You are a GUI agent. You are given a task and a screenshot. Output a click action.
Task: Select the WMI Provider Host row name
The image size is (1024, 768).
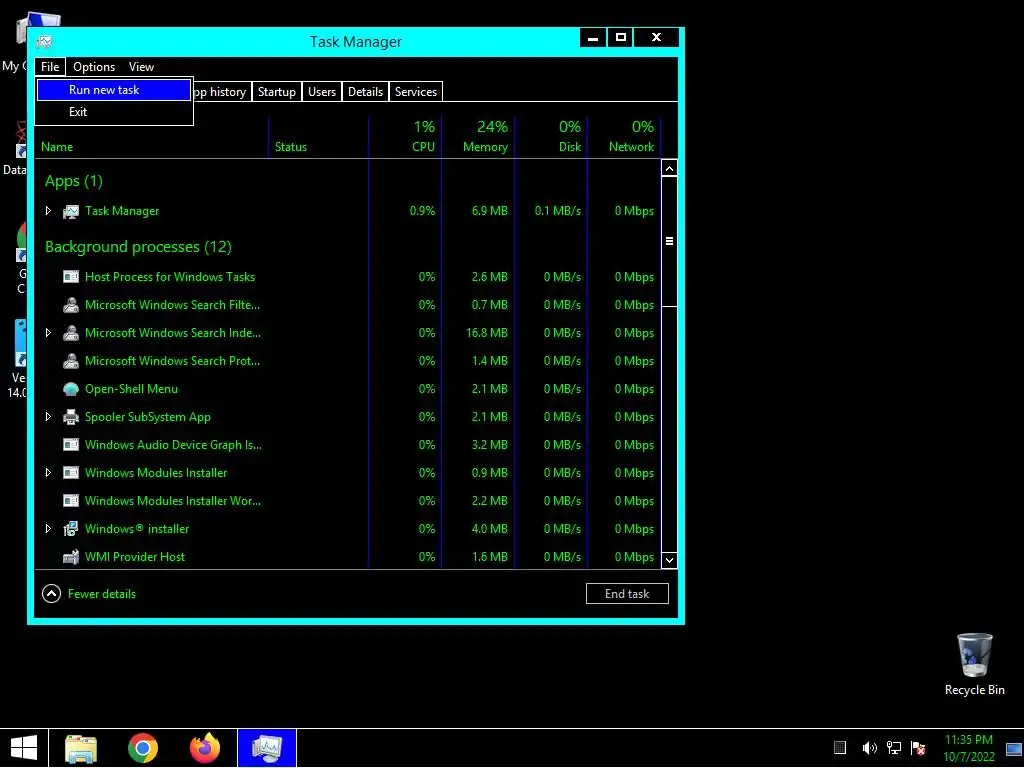pos(135,557)
